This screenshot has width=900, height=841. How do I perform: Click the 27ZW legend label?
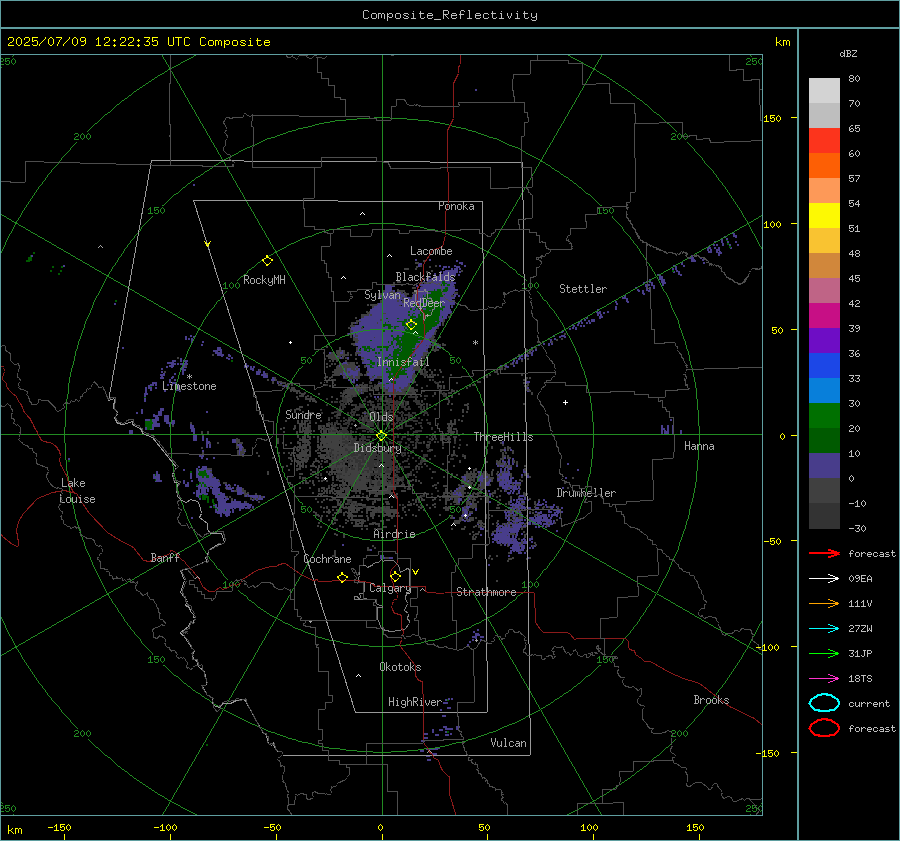tap(860, 629)
